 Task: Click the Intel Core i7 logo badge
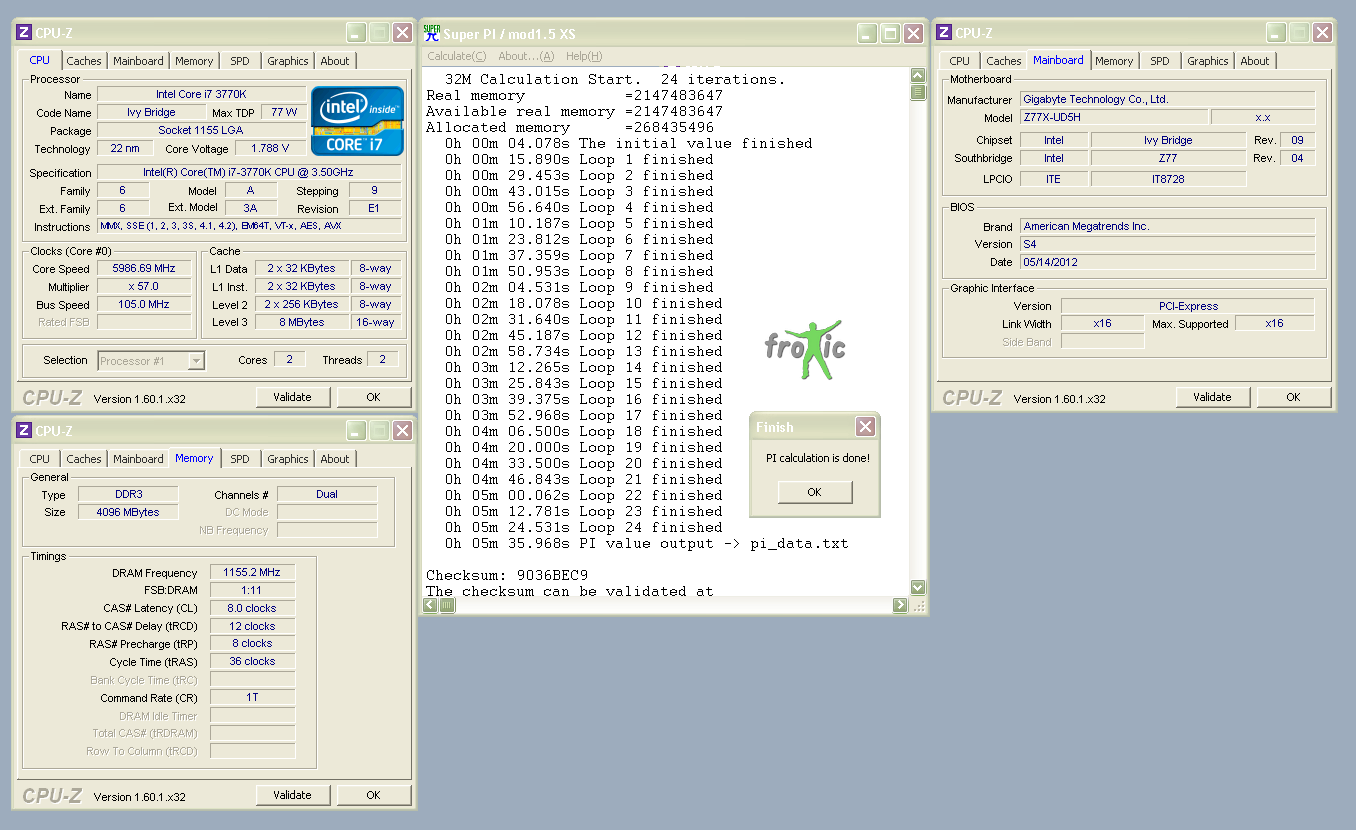tap(358, 121)
